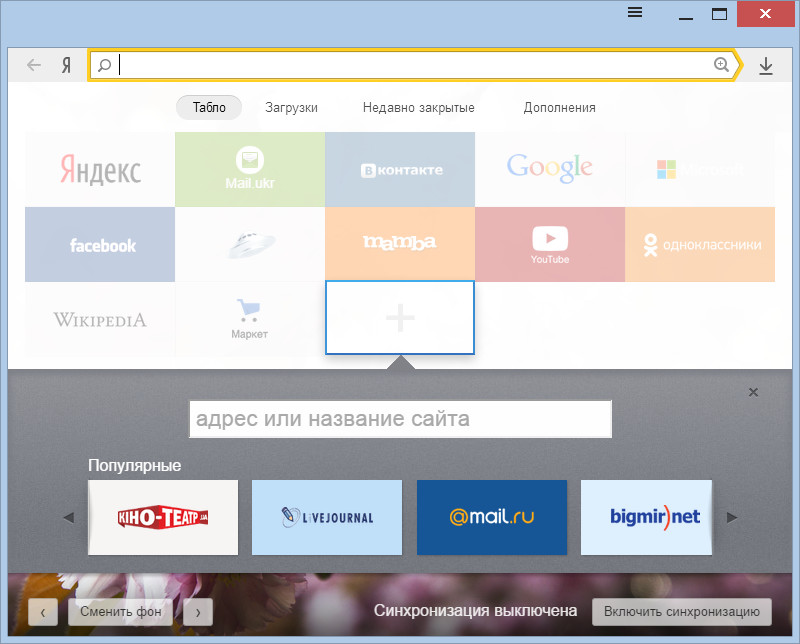
Task: Add the bigmir)net popular site
Action: point(646,517)
